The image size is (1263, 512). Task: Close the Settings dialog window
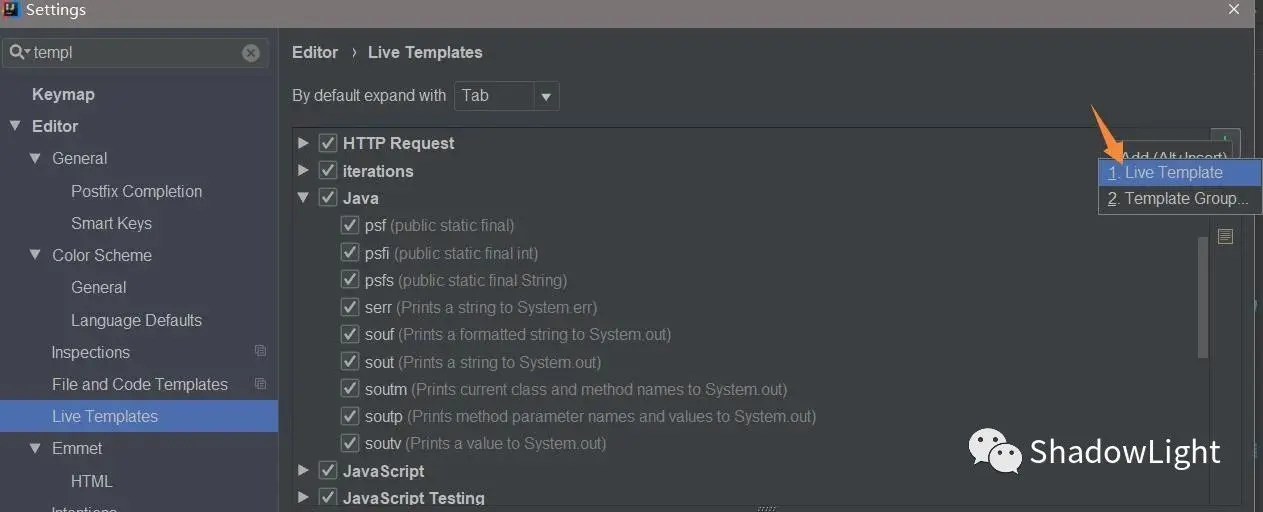click(x=1234, y=9)
